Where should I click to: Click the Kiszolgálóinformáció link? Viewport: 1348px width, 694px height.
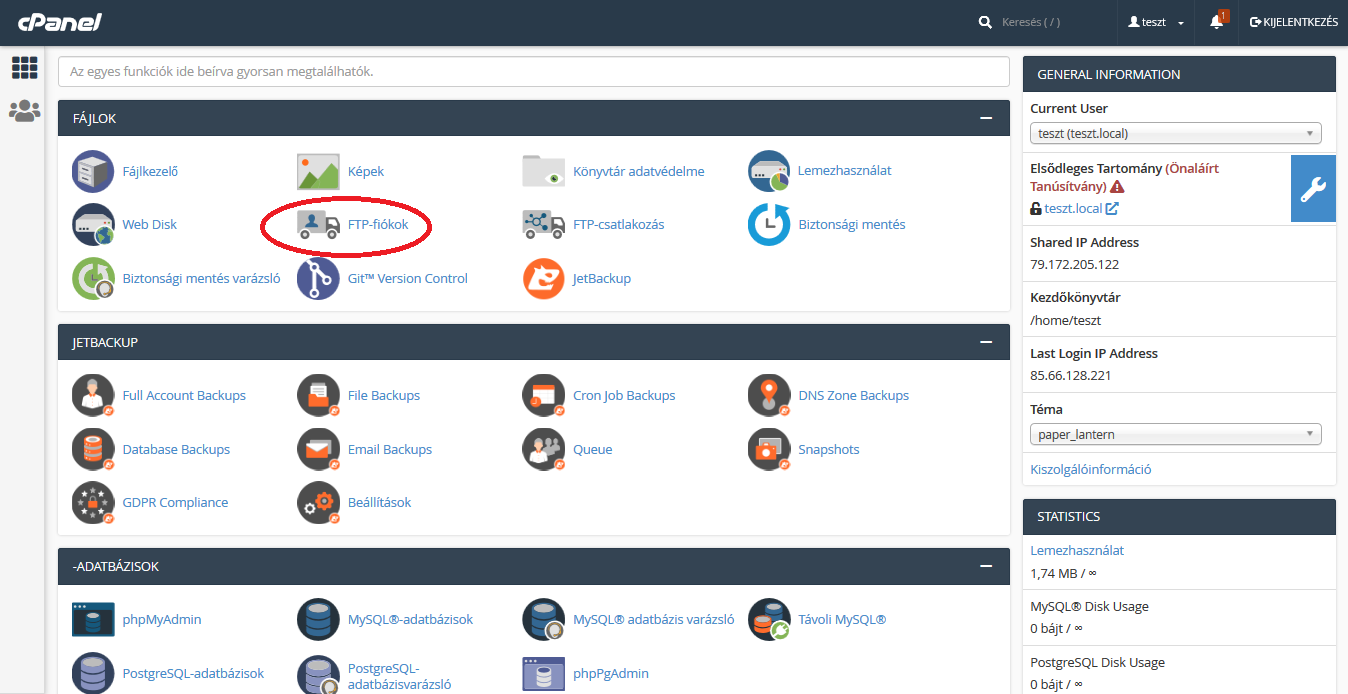[x=1091, y=469]
